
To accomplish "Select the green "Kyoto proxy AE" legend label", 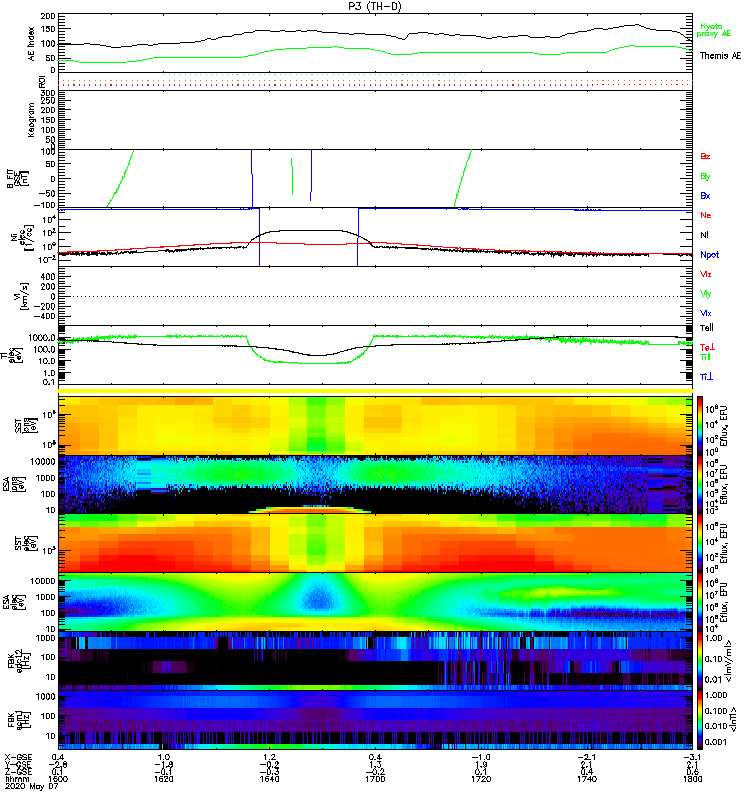I will (x=714, y=30).
